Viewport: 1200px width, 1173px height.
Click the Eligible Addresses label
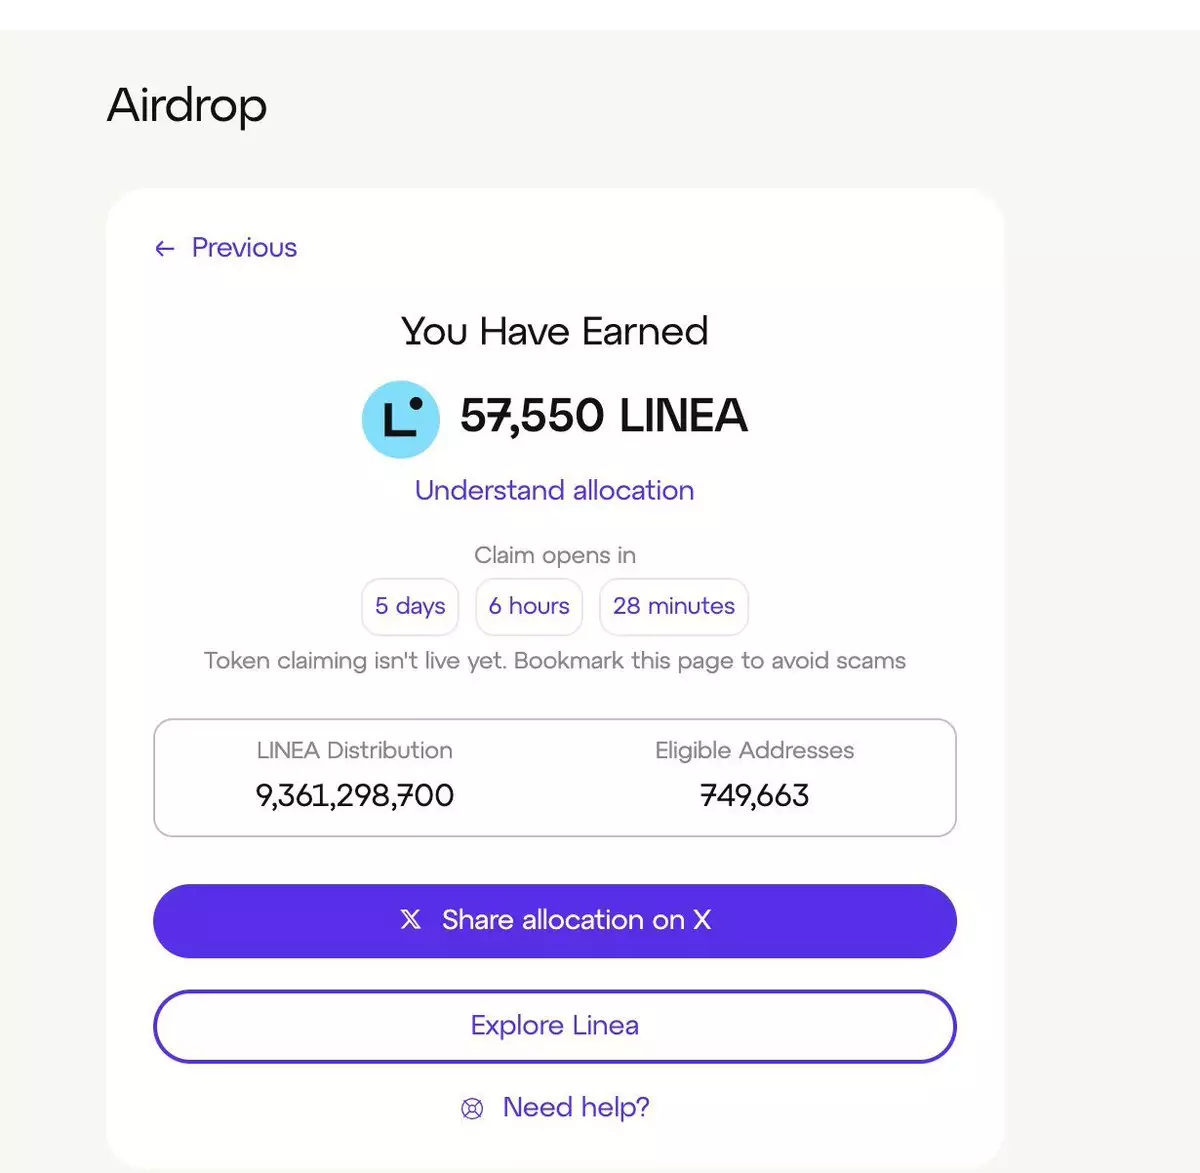point(754,750)
